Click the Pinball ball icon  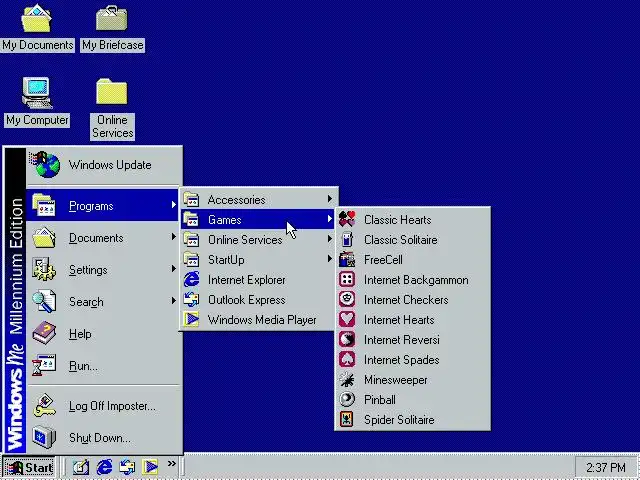coord(347,400)
